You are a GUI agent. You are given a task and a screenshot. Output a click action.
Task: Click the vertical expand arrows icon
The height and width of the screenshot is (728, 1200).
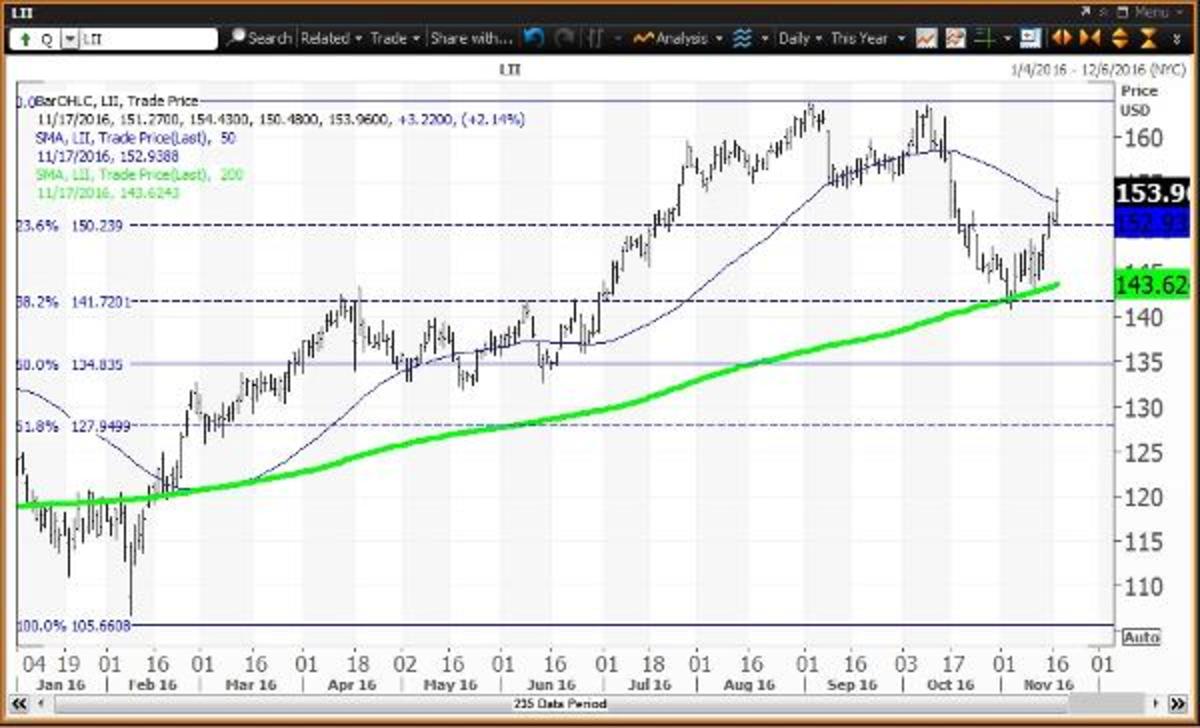(x=1120, y=39)
